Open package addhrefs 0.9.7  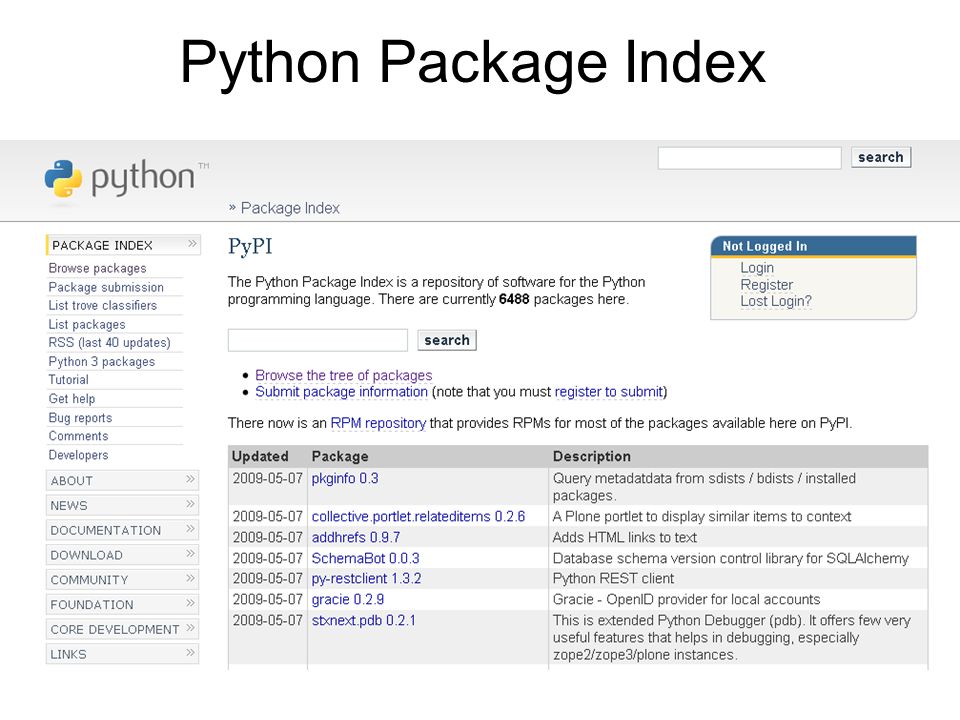(356, 538)
